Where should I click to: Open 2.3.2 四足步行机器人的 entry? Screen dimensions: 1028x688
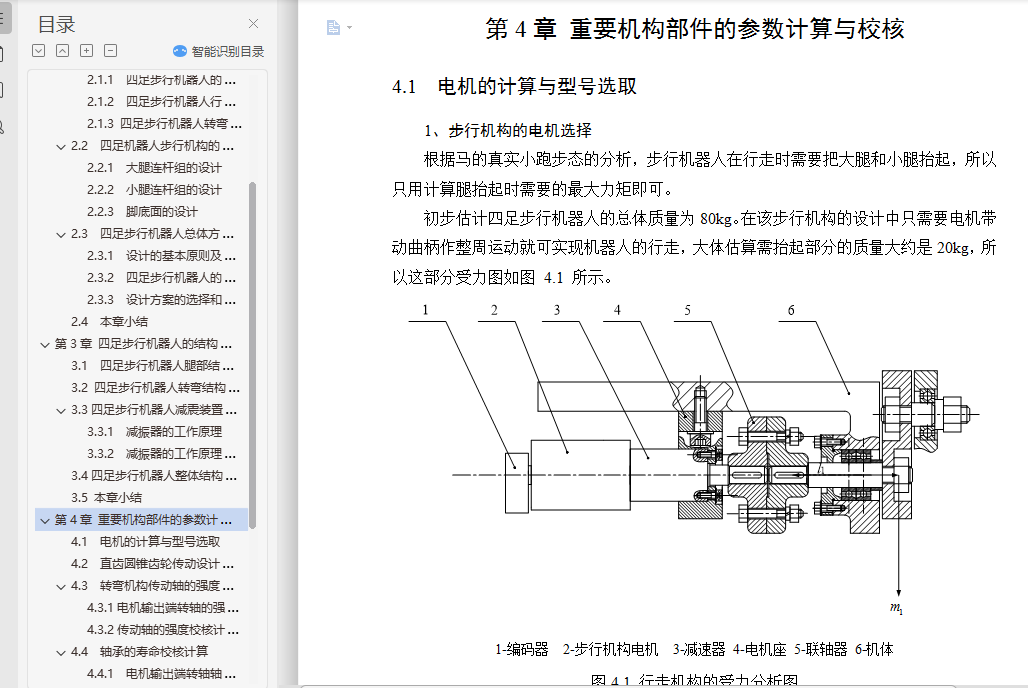click(161, 277)
